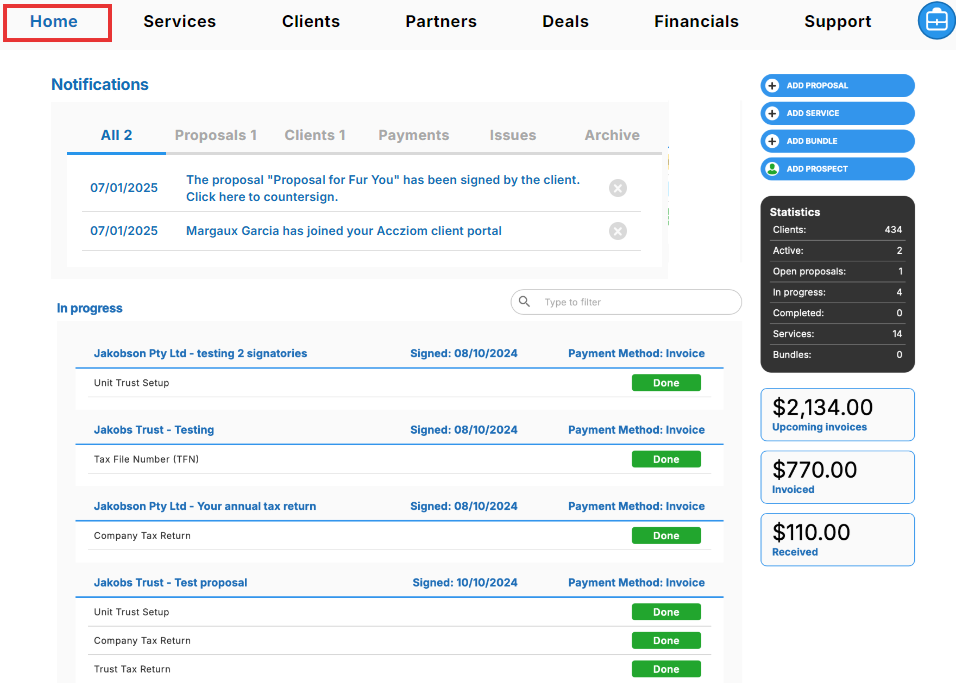Open Jakobson Pty Ltd testing 2 signatories
The height and width of the screenshot is (683, 956).
coord(201,353)
